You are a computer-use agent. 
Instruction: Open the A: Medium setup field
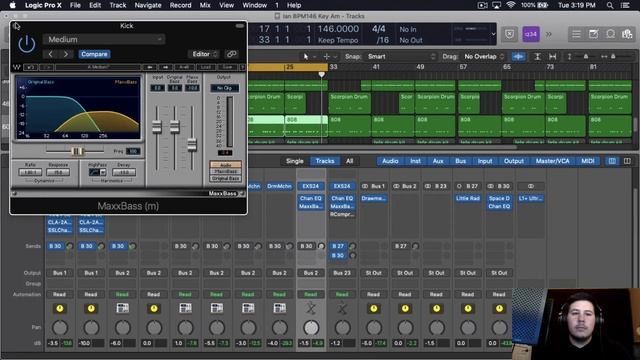pos(98,67)
